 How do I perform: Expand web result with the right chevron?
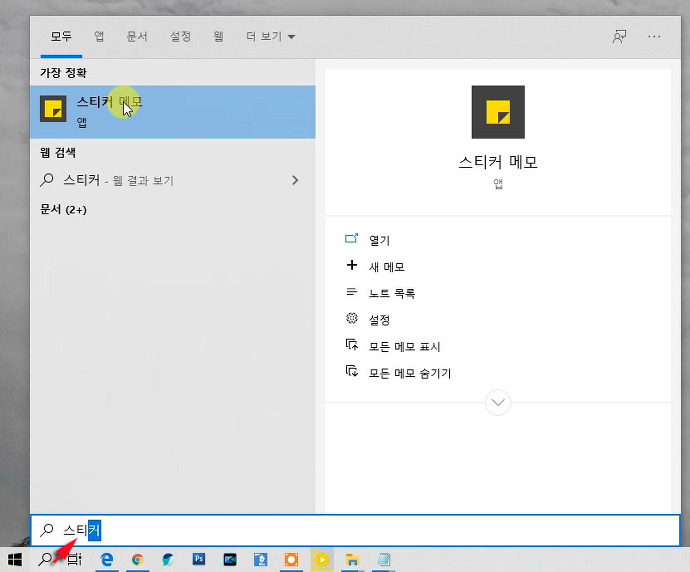coord(295,180)
